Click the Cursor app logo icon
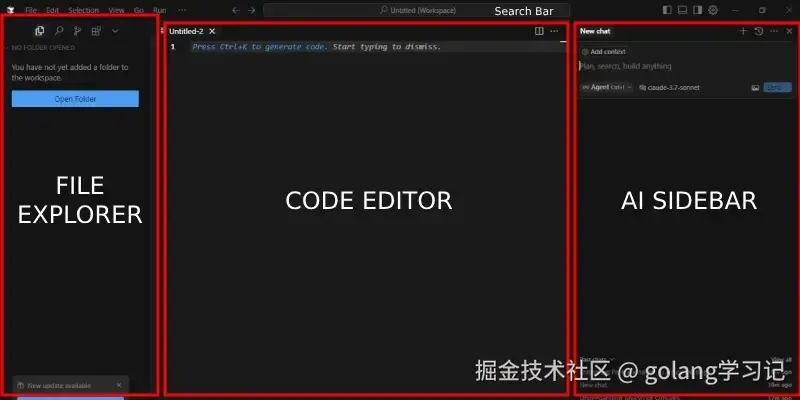This screenshot has height=400, width=800. (10, 10)
